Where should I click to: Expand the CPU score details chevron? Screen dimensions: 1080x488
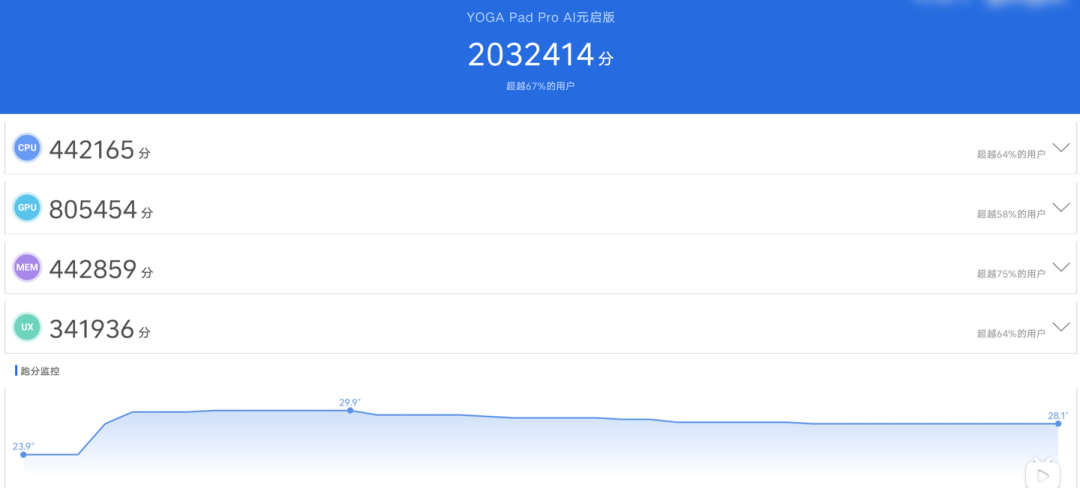[x=1061, y=147]
